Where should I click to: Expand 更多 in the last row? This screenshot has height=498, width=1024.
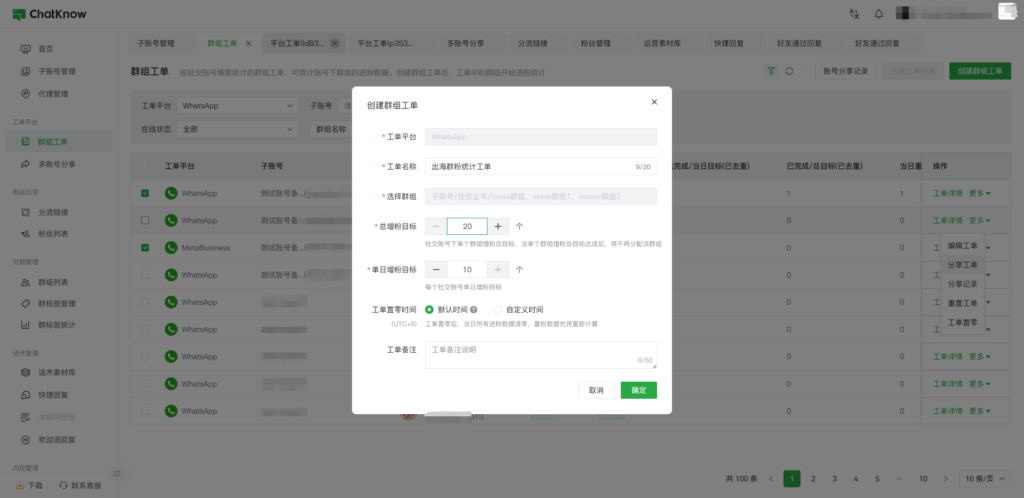point(980,411)
